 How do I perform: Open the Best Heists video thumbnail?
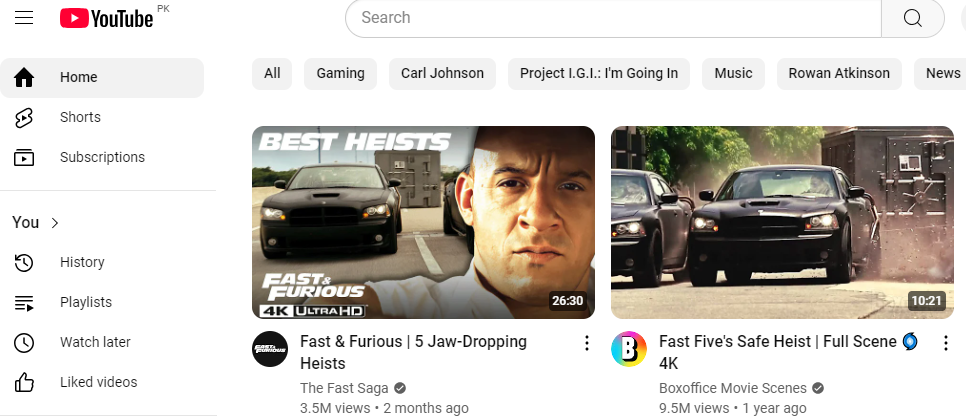(423, 222)
